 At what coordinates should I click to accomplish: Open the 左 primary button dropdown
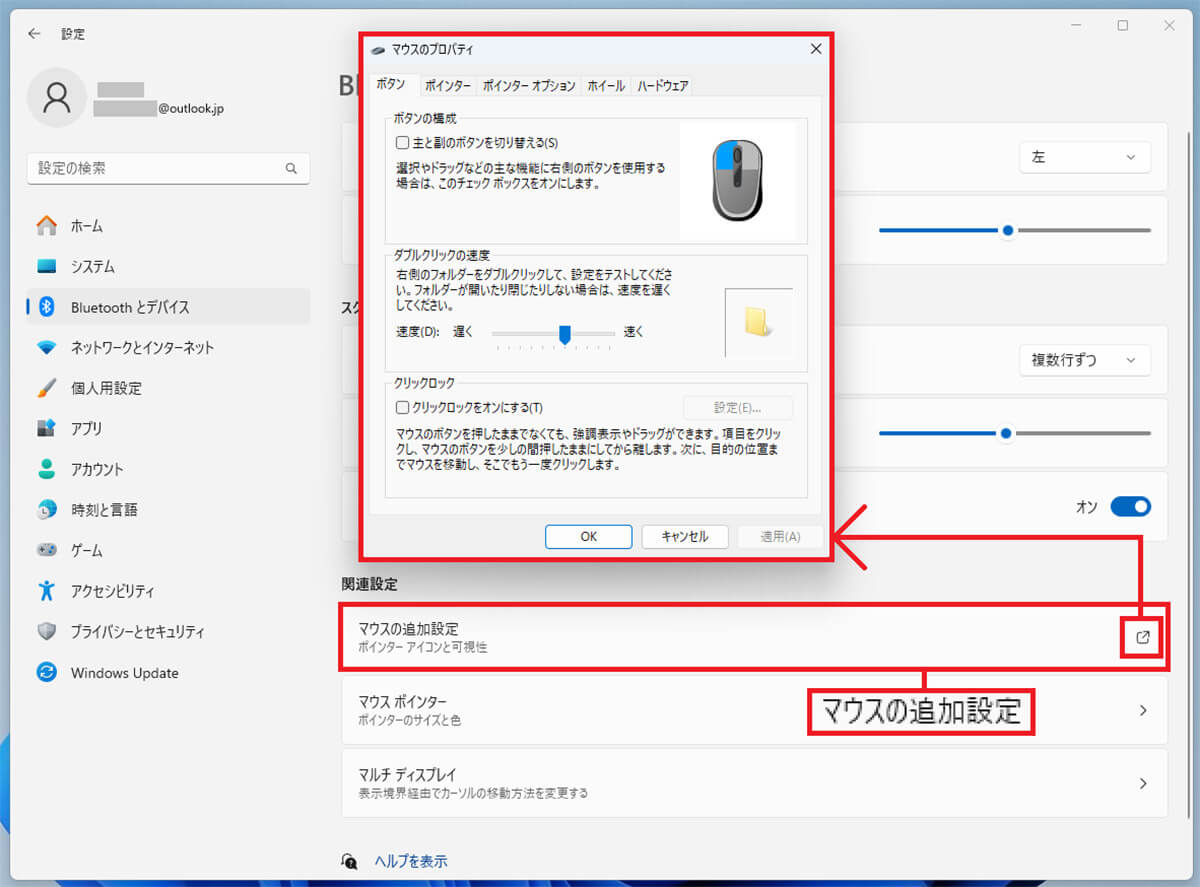click(1085, 157)
